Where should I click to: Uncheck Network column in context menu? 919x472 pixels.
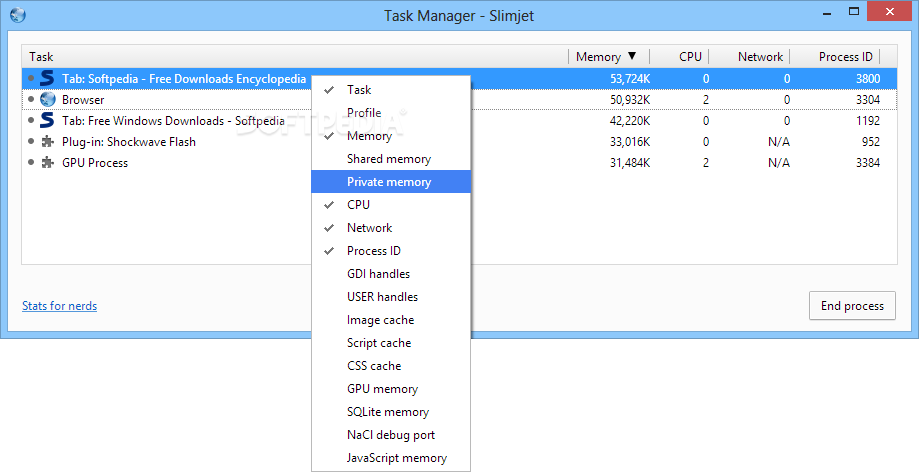coord(391,227)
